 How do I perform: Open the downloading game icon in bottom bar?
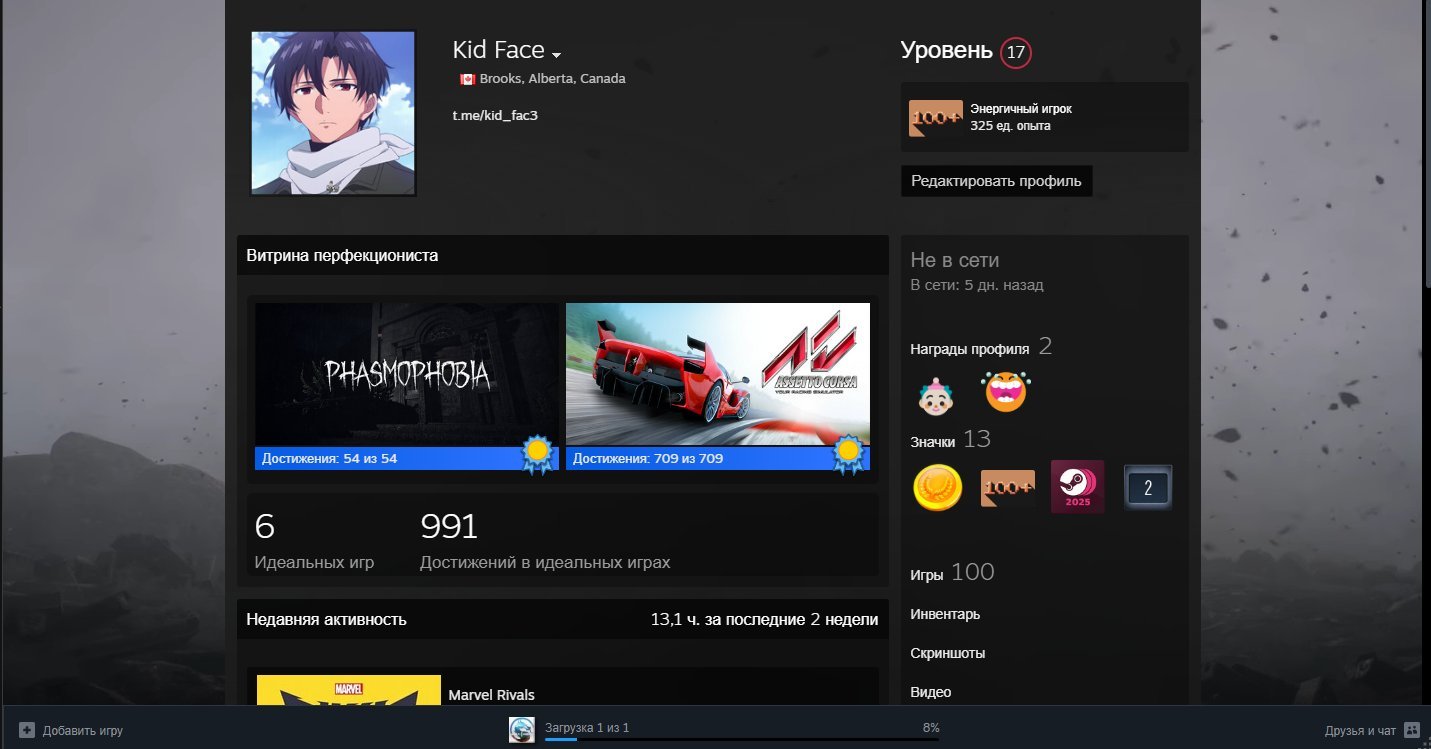(x=521, y=730)
